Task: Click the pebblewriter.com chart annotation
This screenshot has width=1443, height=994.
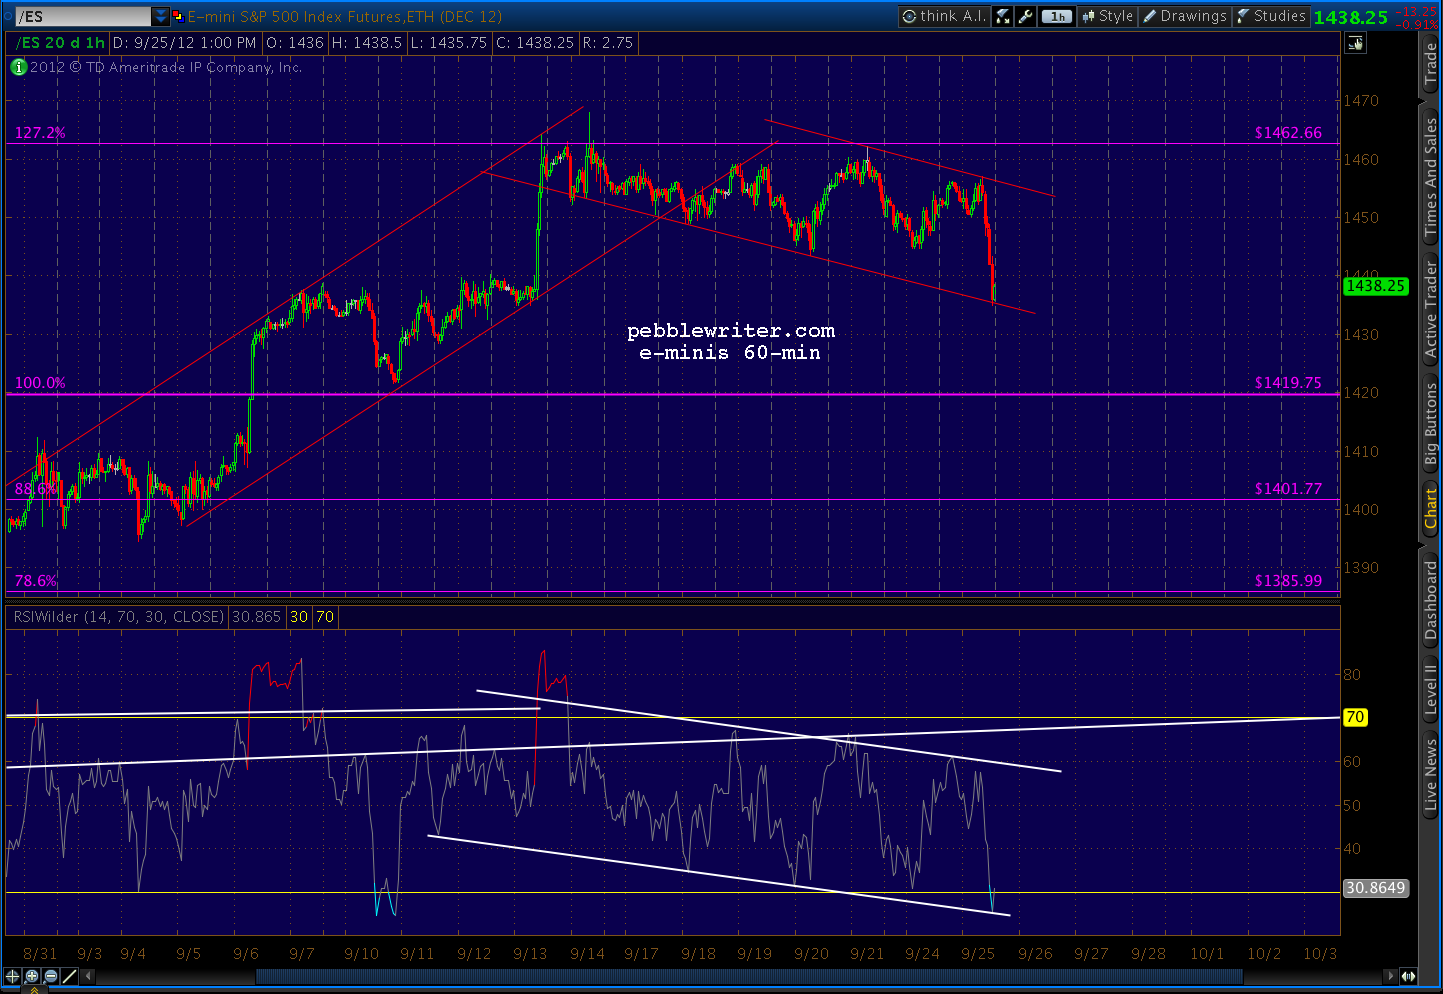Action: click(731, 330)
